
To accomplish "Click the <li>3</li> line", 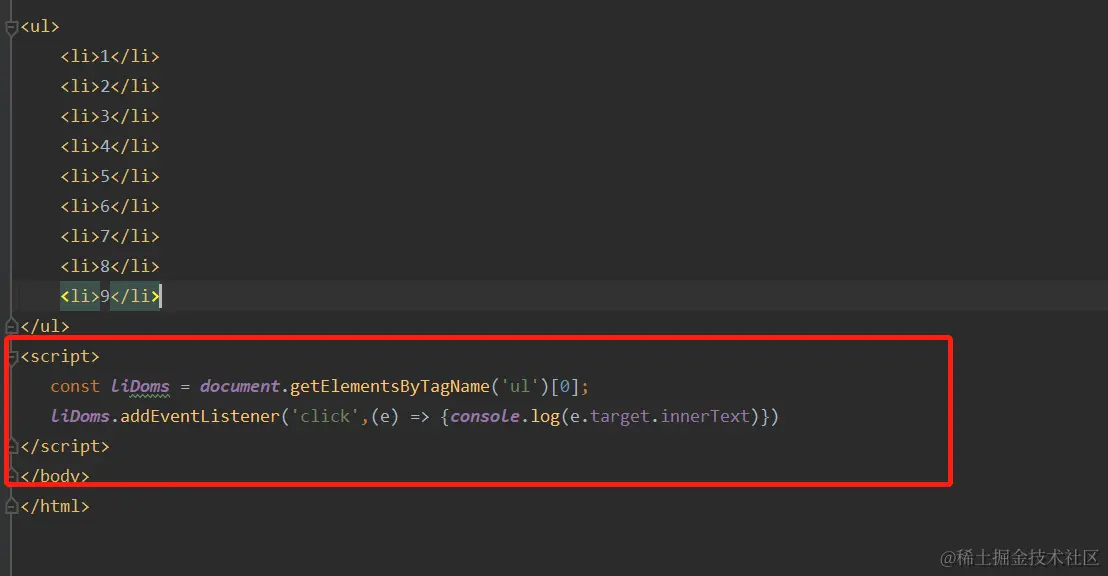I will coord(110,116).
